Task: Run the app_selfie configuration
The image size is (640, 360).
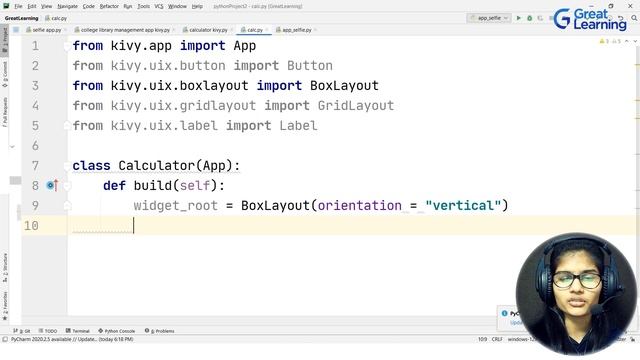Action: 519,18
